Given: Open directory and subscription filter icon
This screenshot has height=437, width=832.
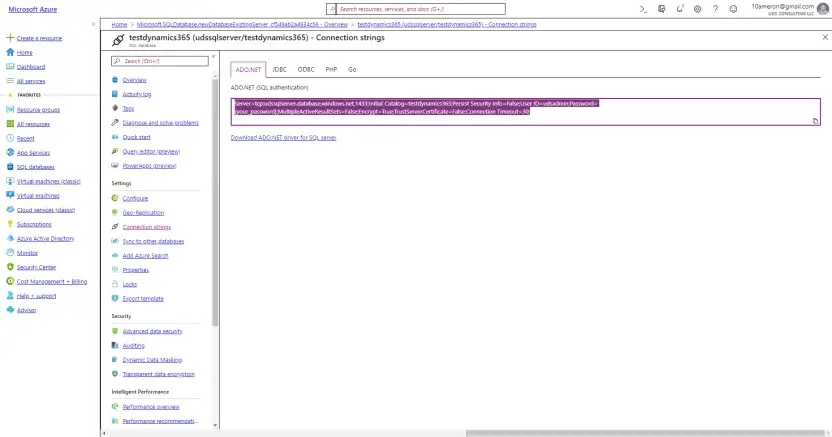Looking at the screenshot, I should tap(661, 9).
